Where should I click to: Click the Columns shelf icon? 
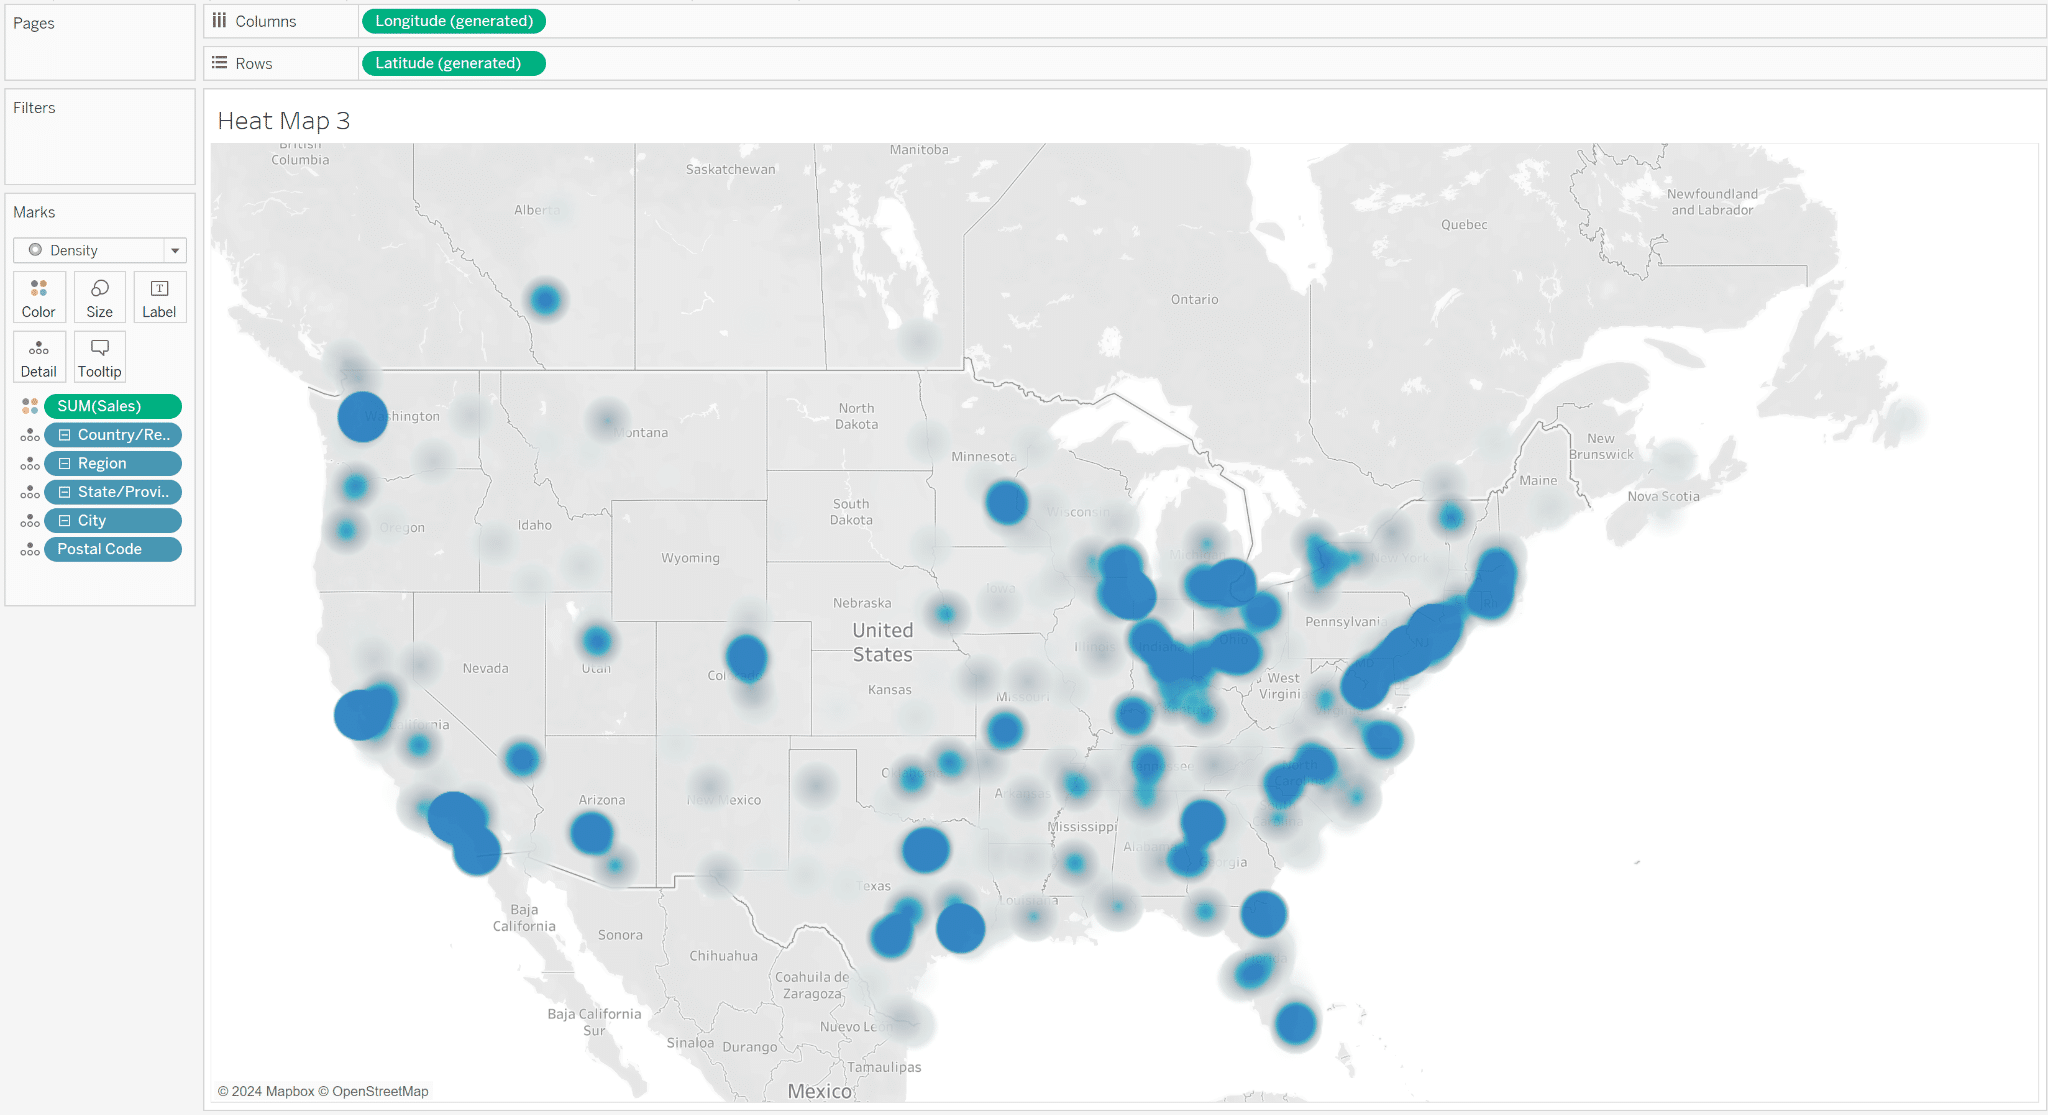click(x=221, y=20)
